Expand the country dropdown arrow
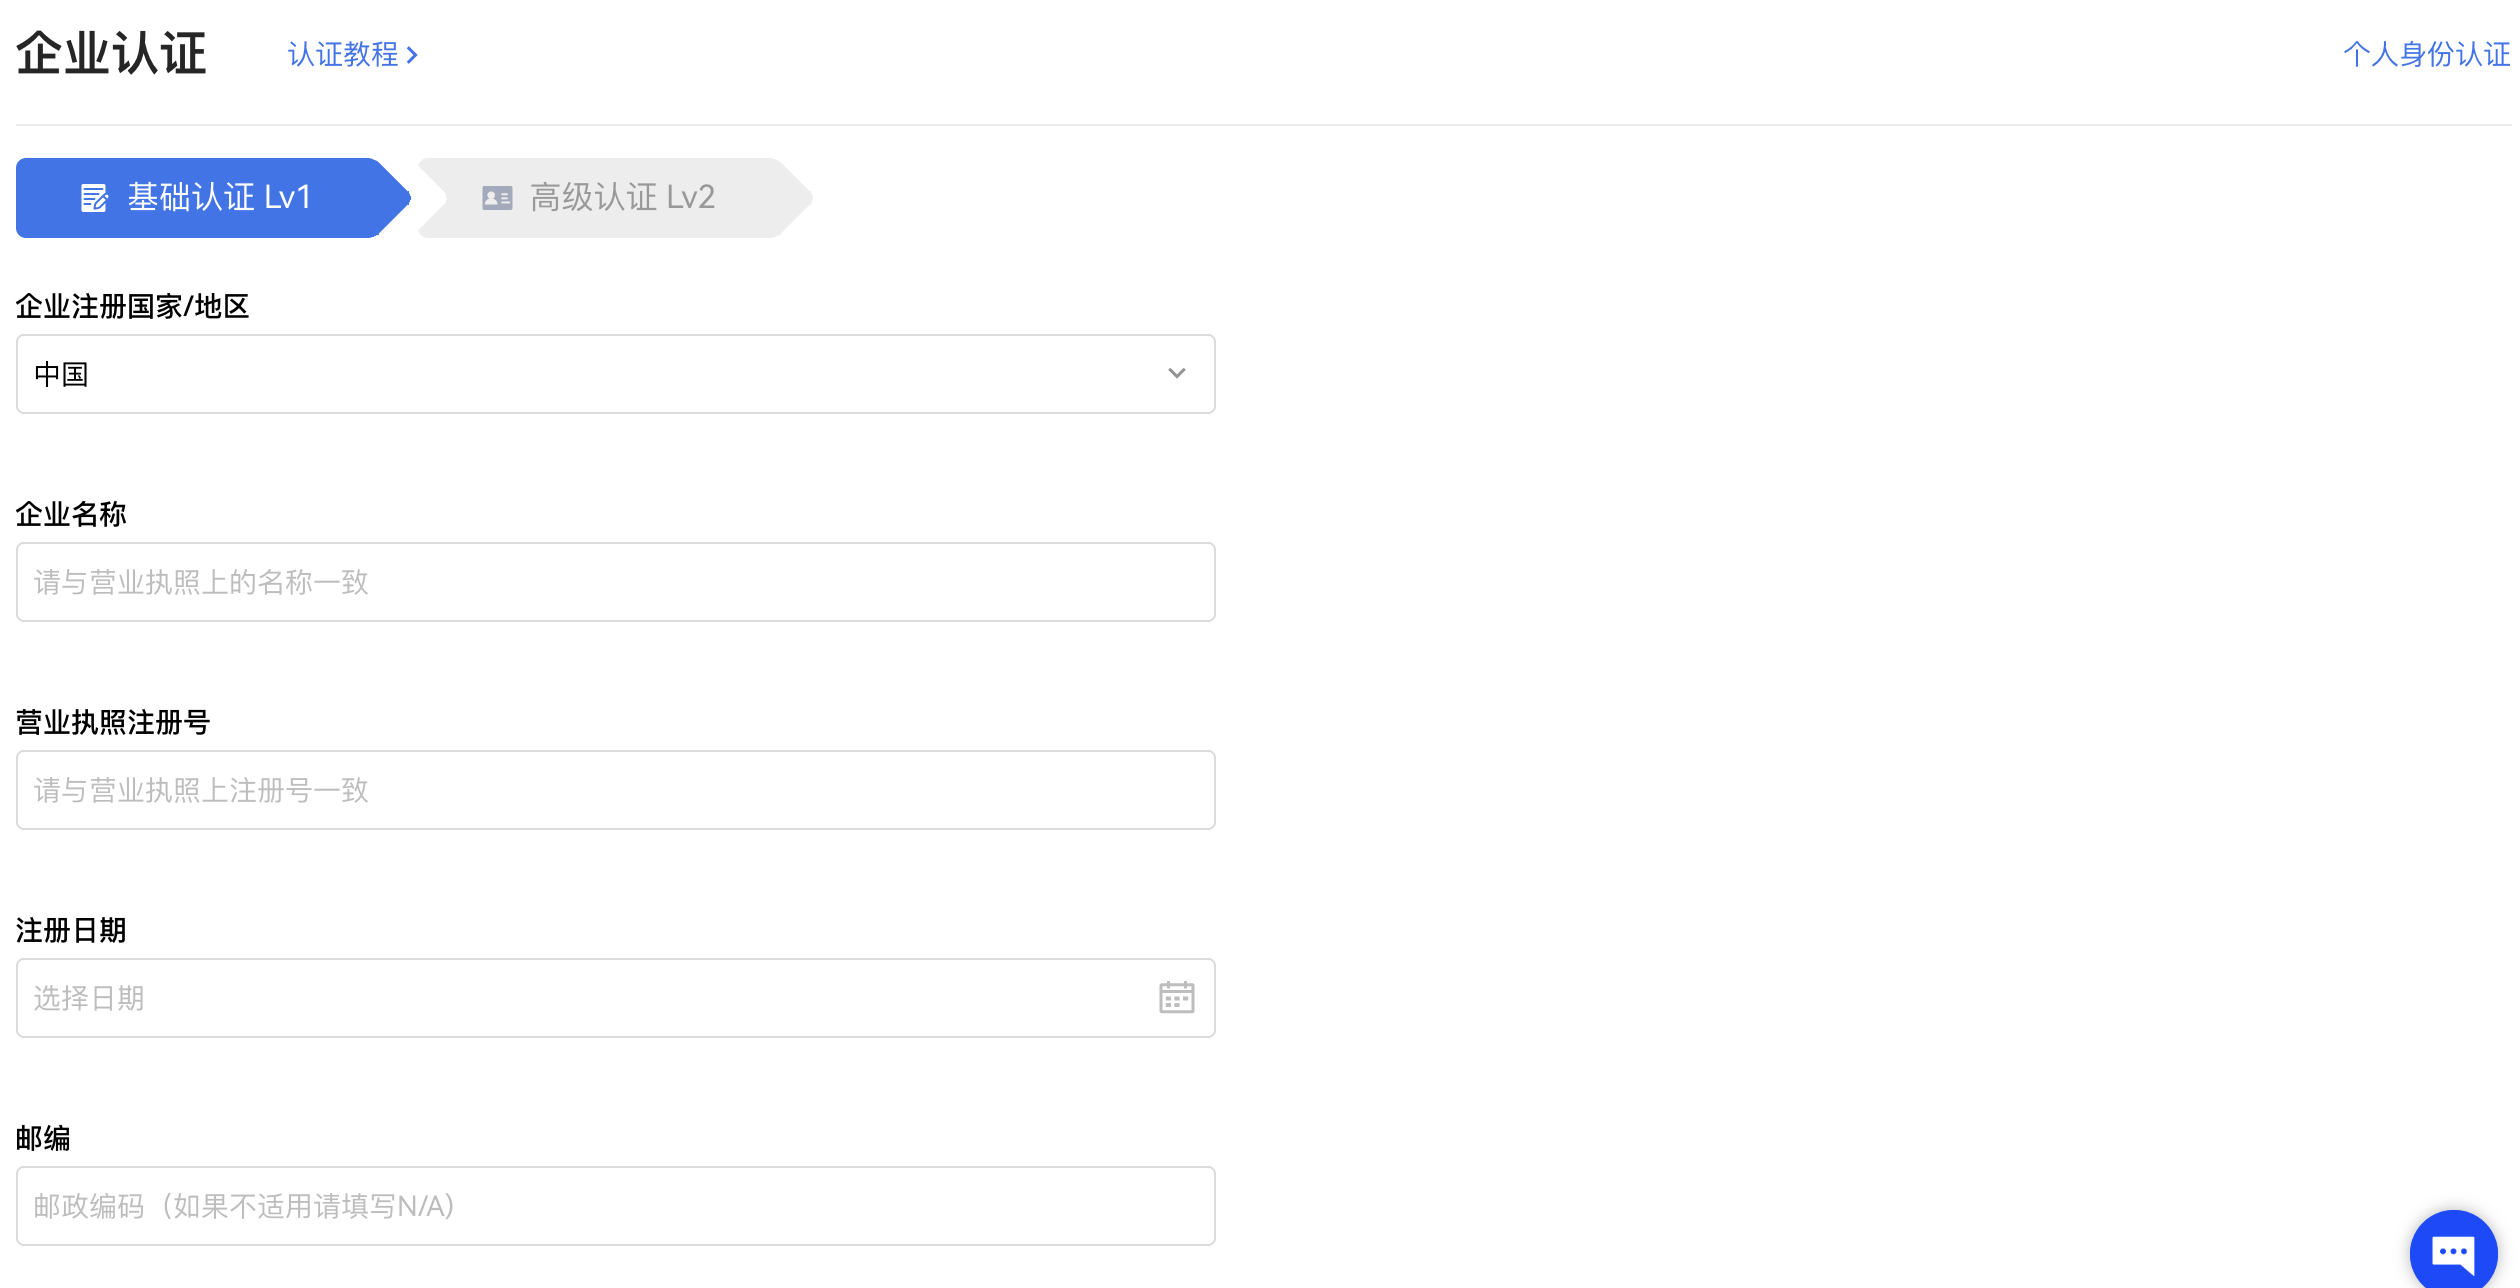Viewport: 2520px width, 1288px height. [1176, 373]
